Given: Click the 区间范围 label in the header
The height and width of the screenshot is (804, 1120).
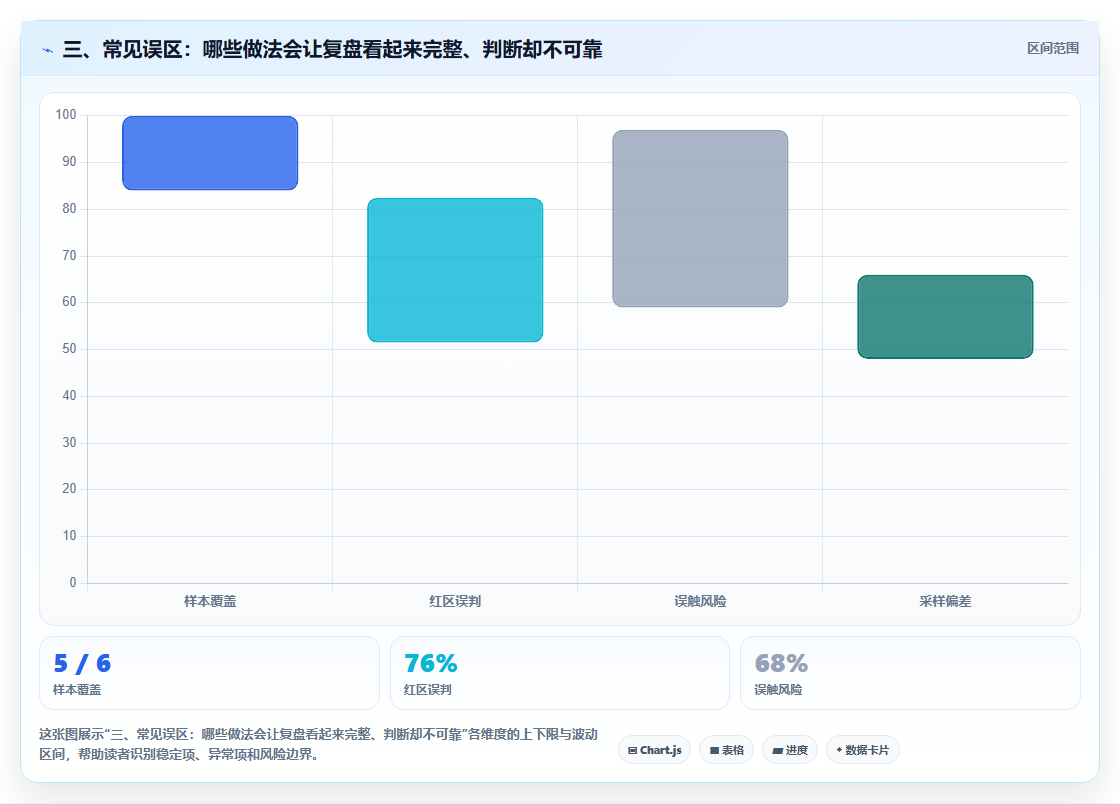Looking at the screenshot, I should click(x=1053, y=49).
